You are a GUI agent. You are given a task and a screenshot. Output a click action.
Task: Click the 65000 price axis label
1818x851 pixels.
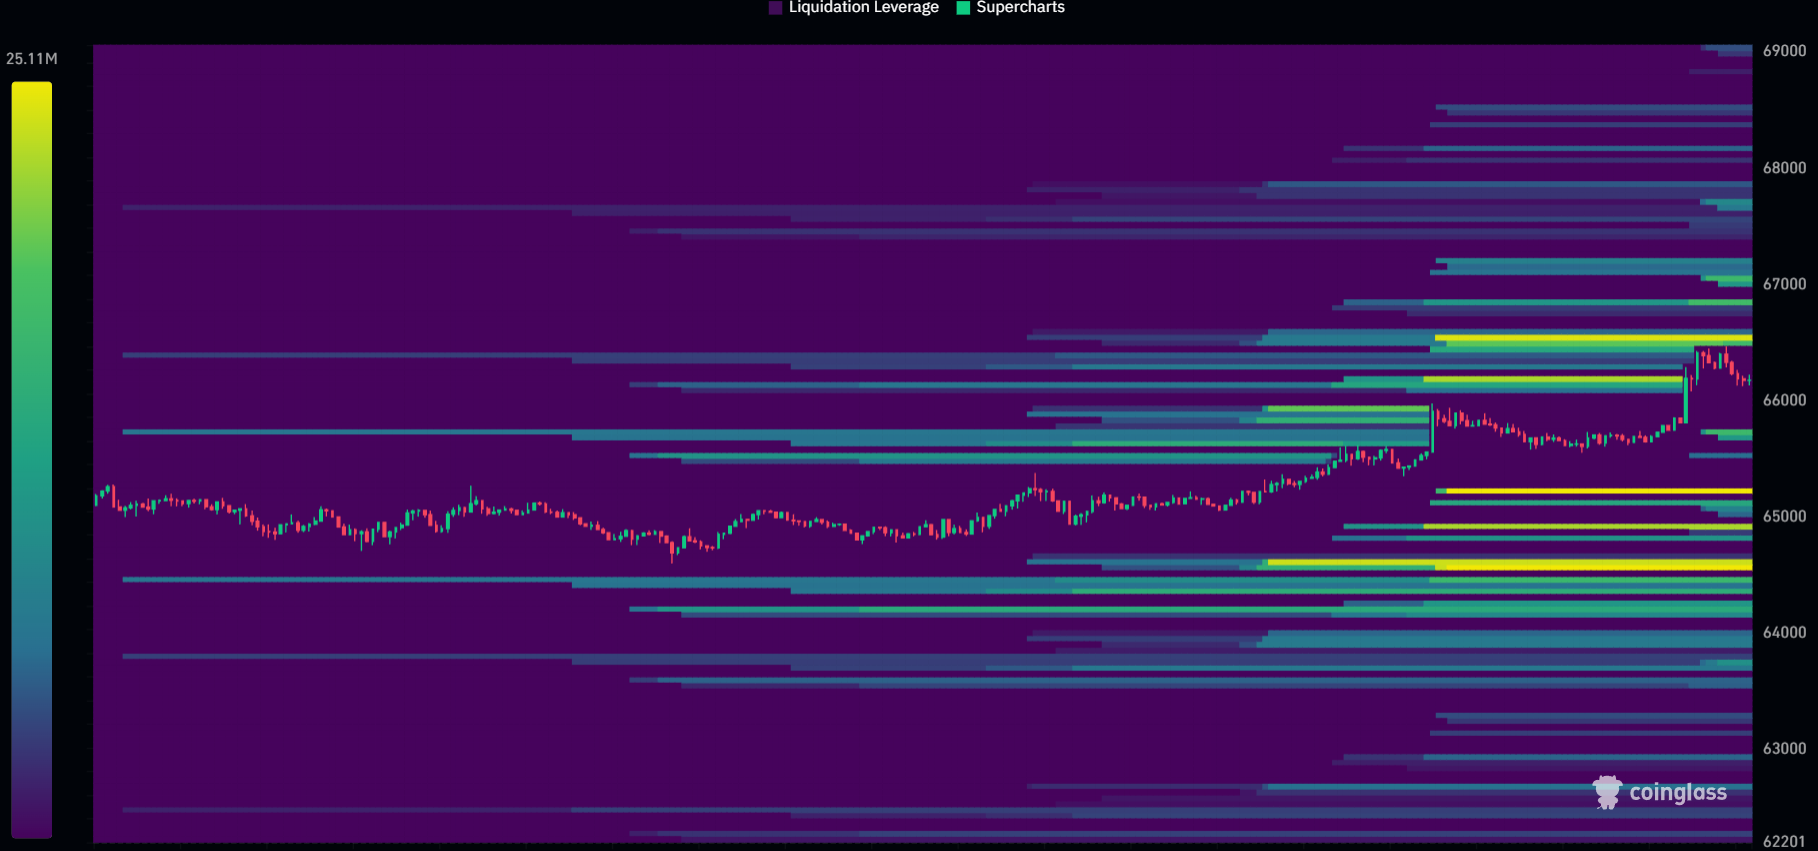(x=1784, y=516)
